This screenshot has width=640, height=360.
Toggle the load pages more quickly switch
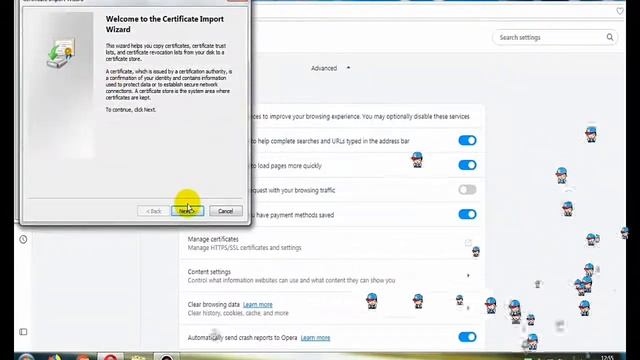pyautogui.click(x=467, y=165)
